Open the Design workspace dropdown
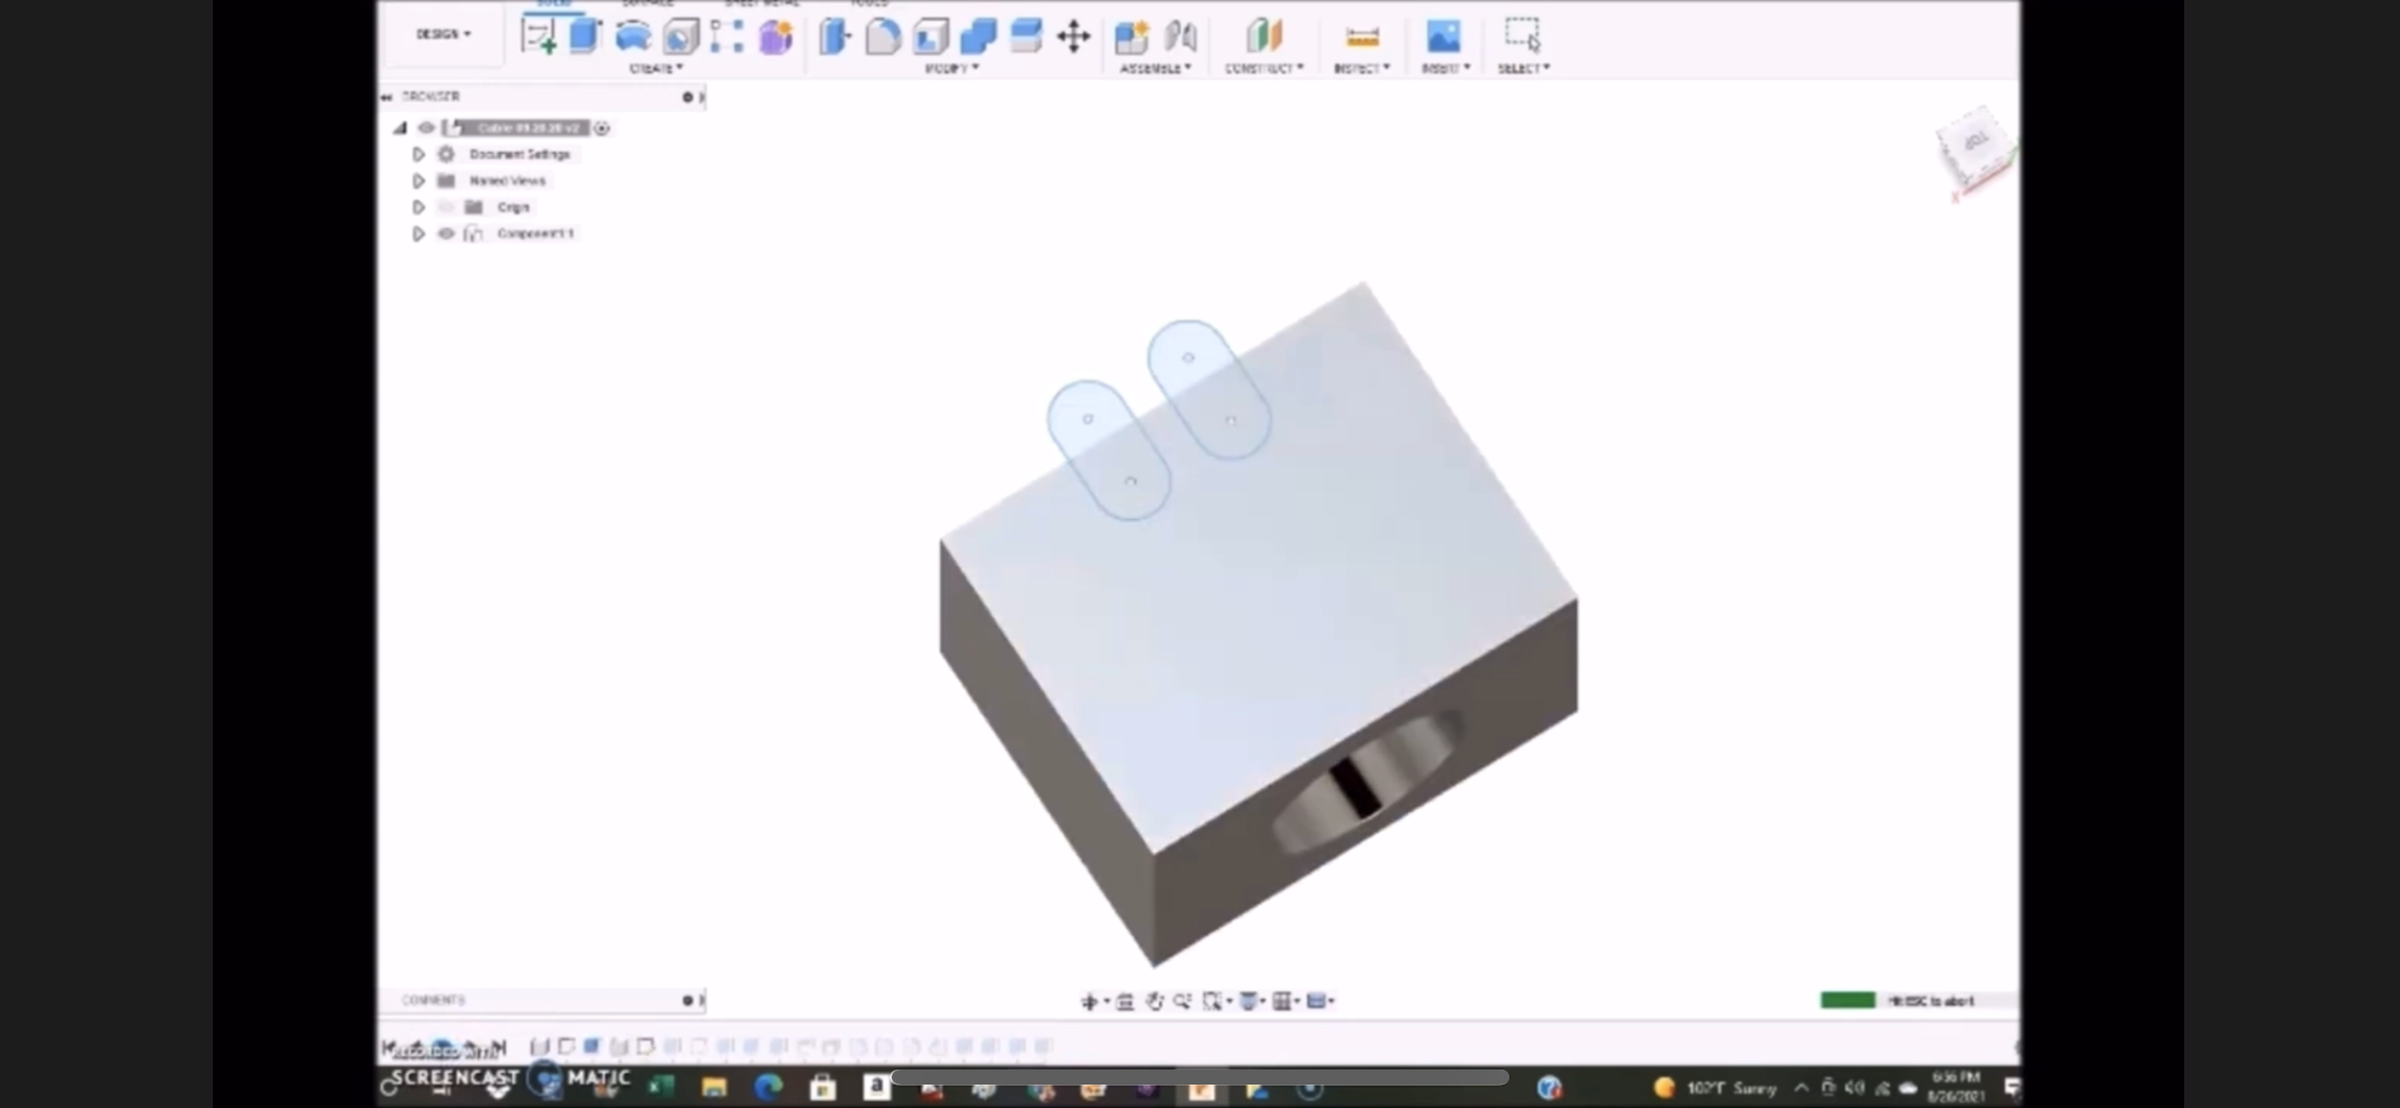The width and height of the screenshot is (2400, 1108). pos(443,34)
